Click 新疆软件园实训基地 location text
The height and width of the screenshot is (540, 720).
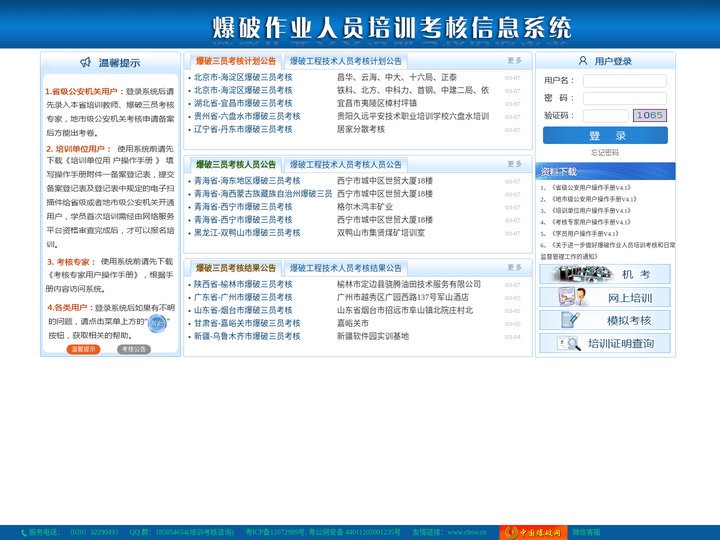373,336
